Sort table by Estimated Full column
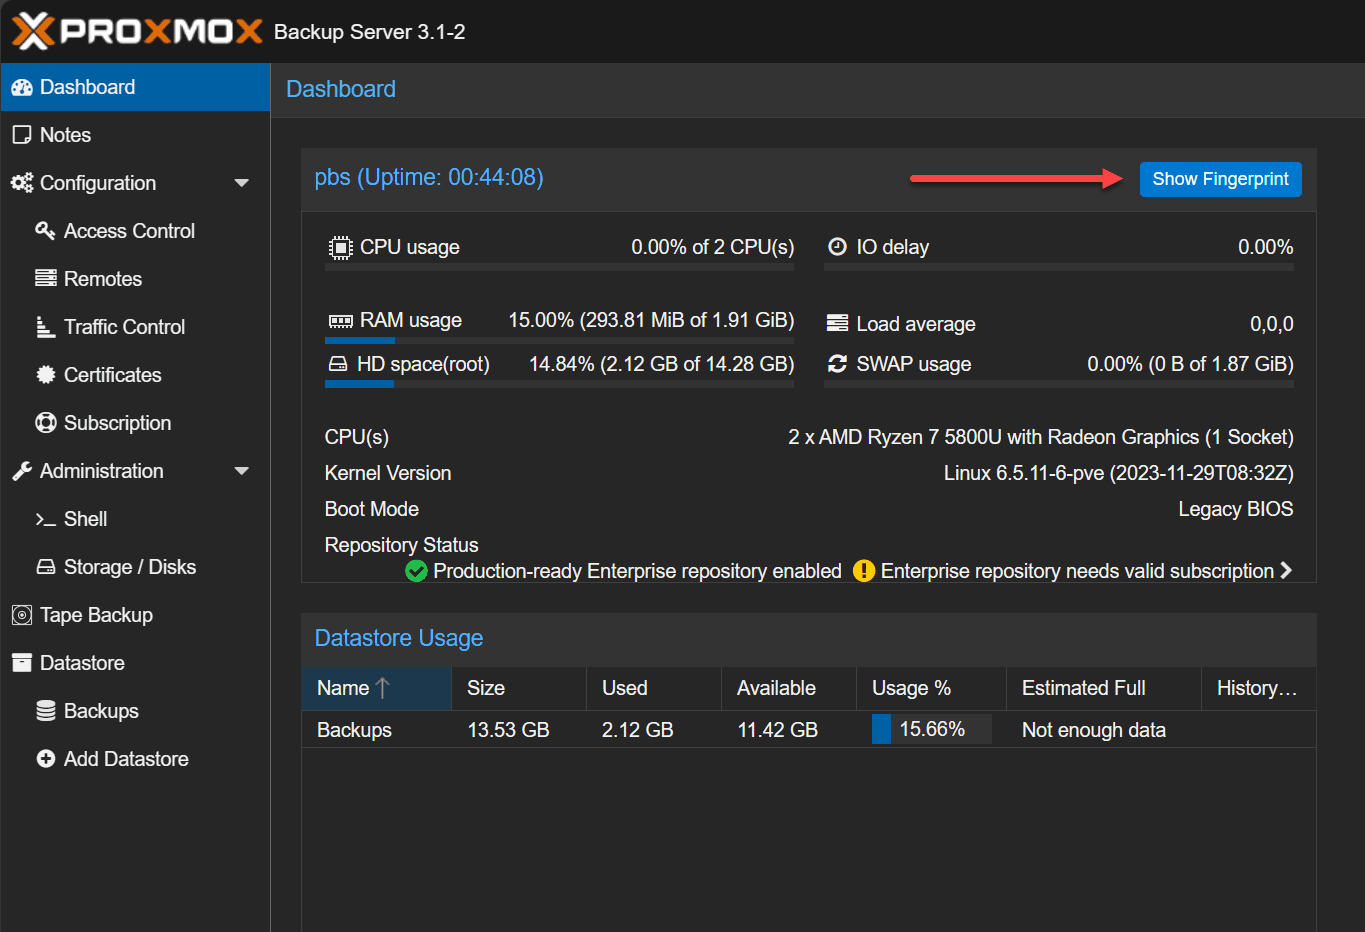 [1083, 688]
